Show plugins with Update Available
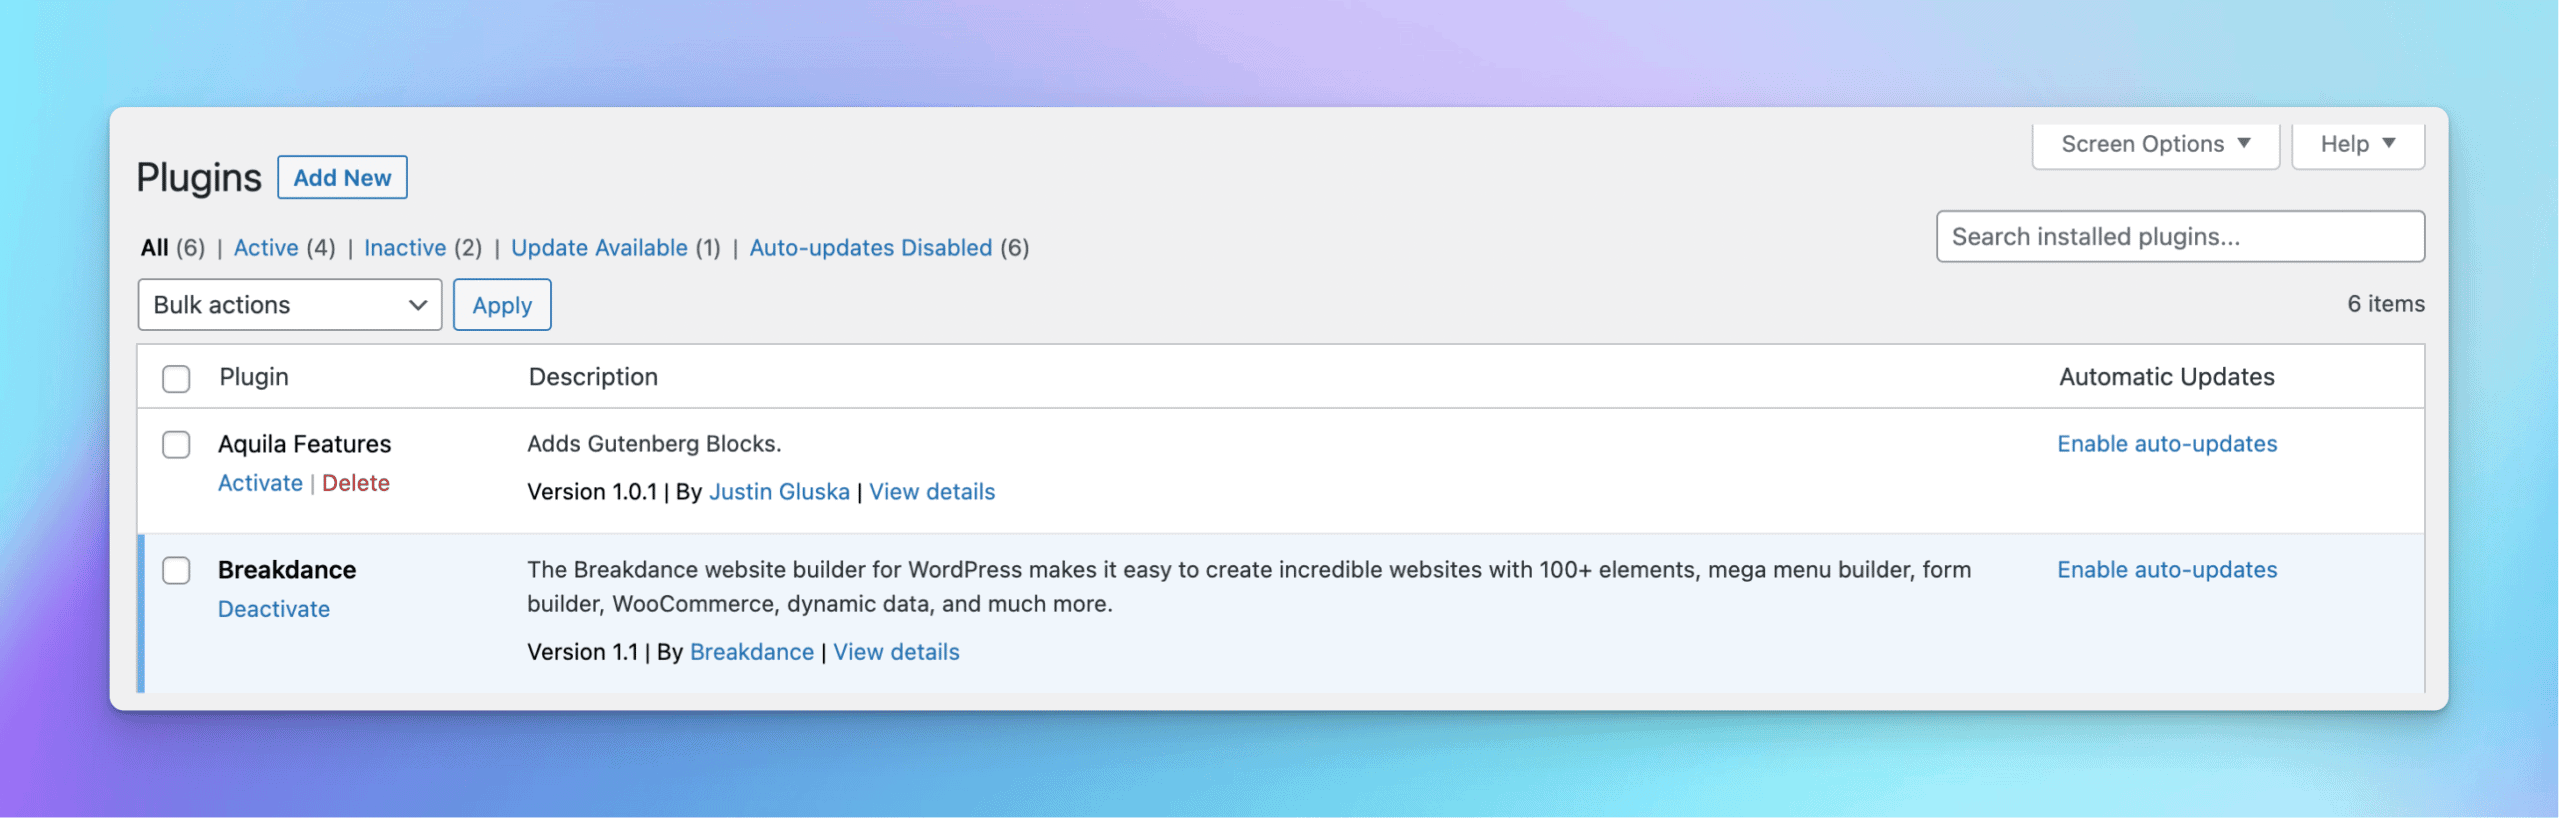Image resolution: width=2560 pixels, height=818 pixels. click(599, 248)
